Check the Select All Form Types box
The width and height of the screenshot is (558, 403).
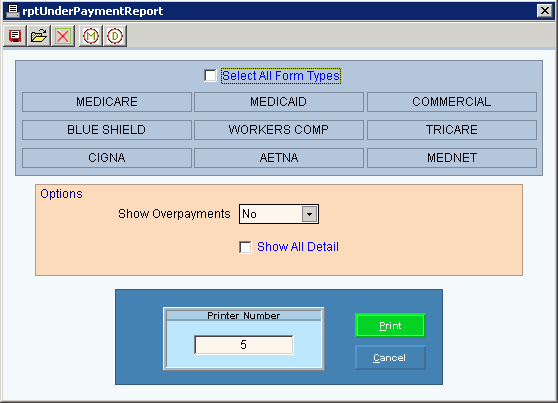point(210,75)
